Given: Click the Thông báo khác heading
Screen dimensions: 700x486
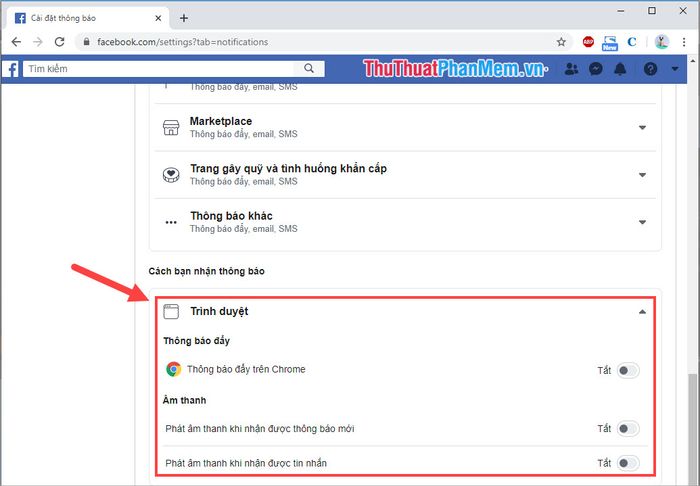Looking at the screenshot, I should [x=231, y=216].
